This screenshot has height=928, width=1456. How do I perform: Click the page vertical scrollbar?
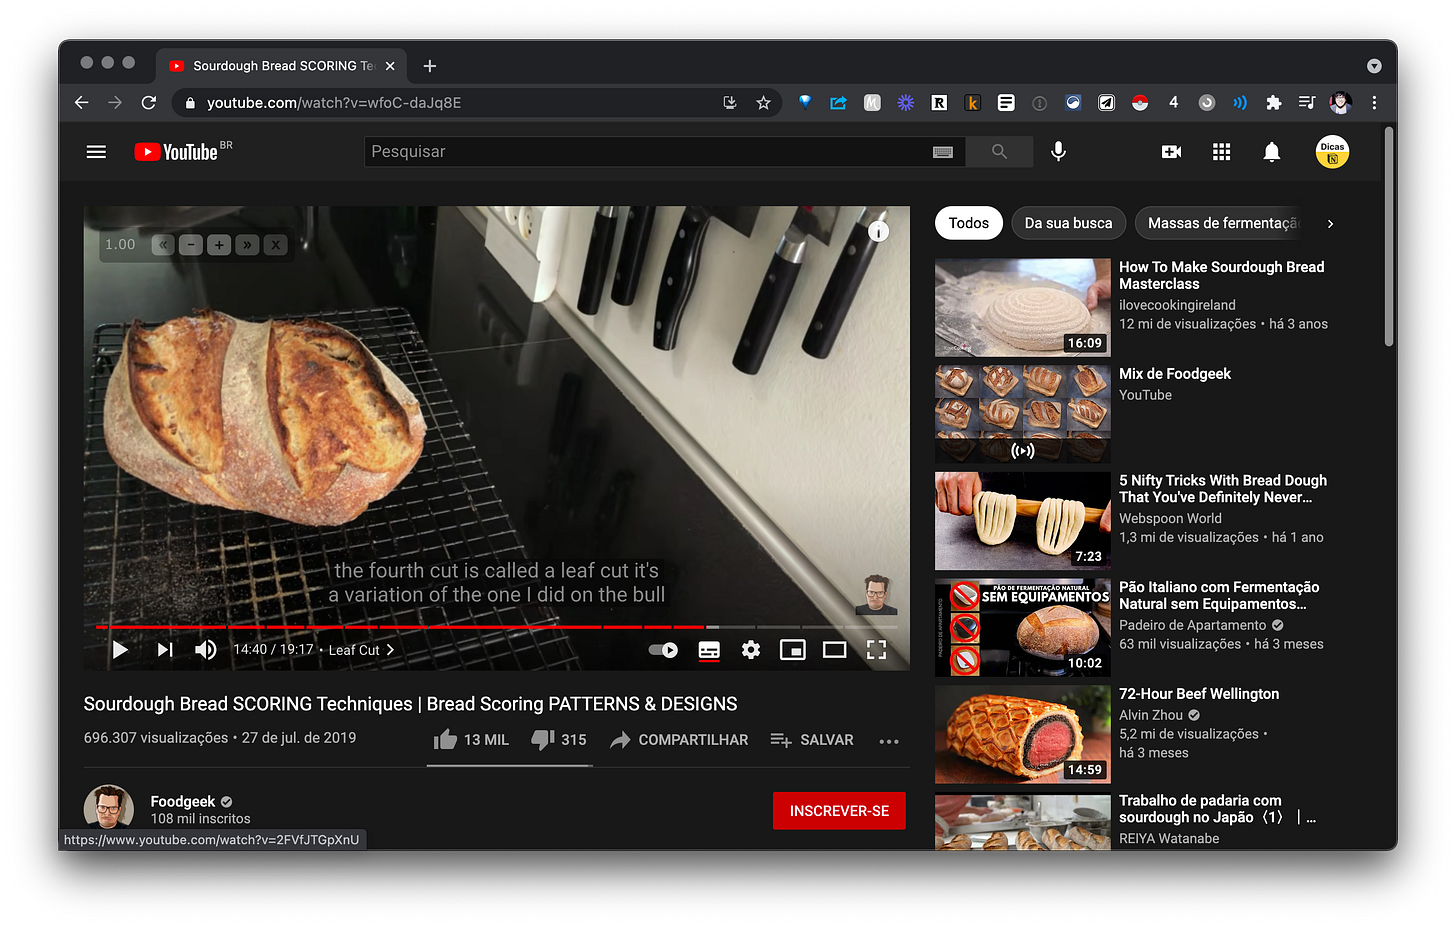coord(1389,238)
